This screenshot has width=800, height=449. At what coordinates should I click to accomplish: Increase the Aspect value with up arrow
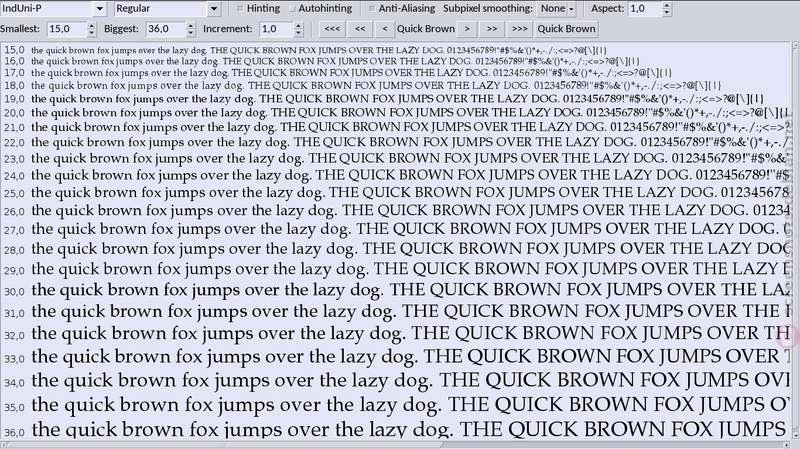pyautogui.click(x=667, y=5)
